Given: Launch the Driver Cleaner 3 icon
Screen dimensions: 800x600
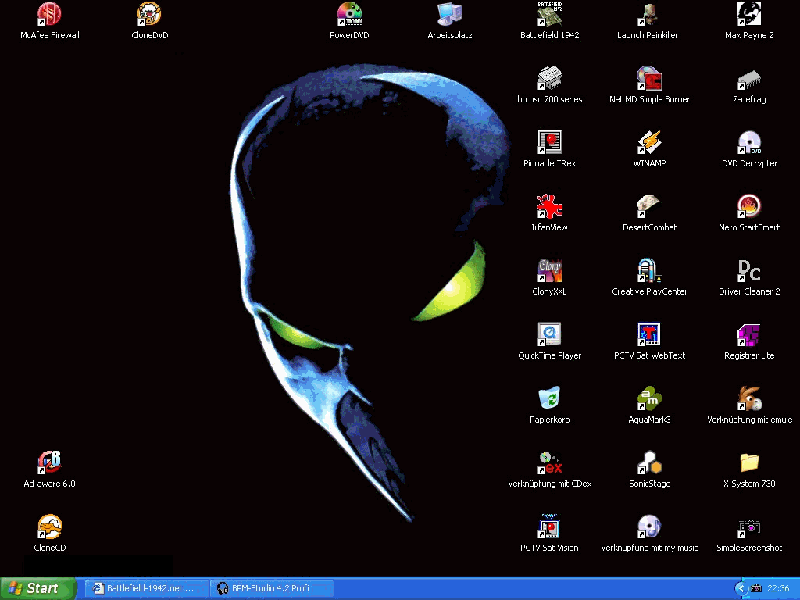Looking at the screenshot, I should tap(749, 271).
